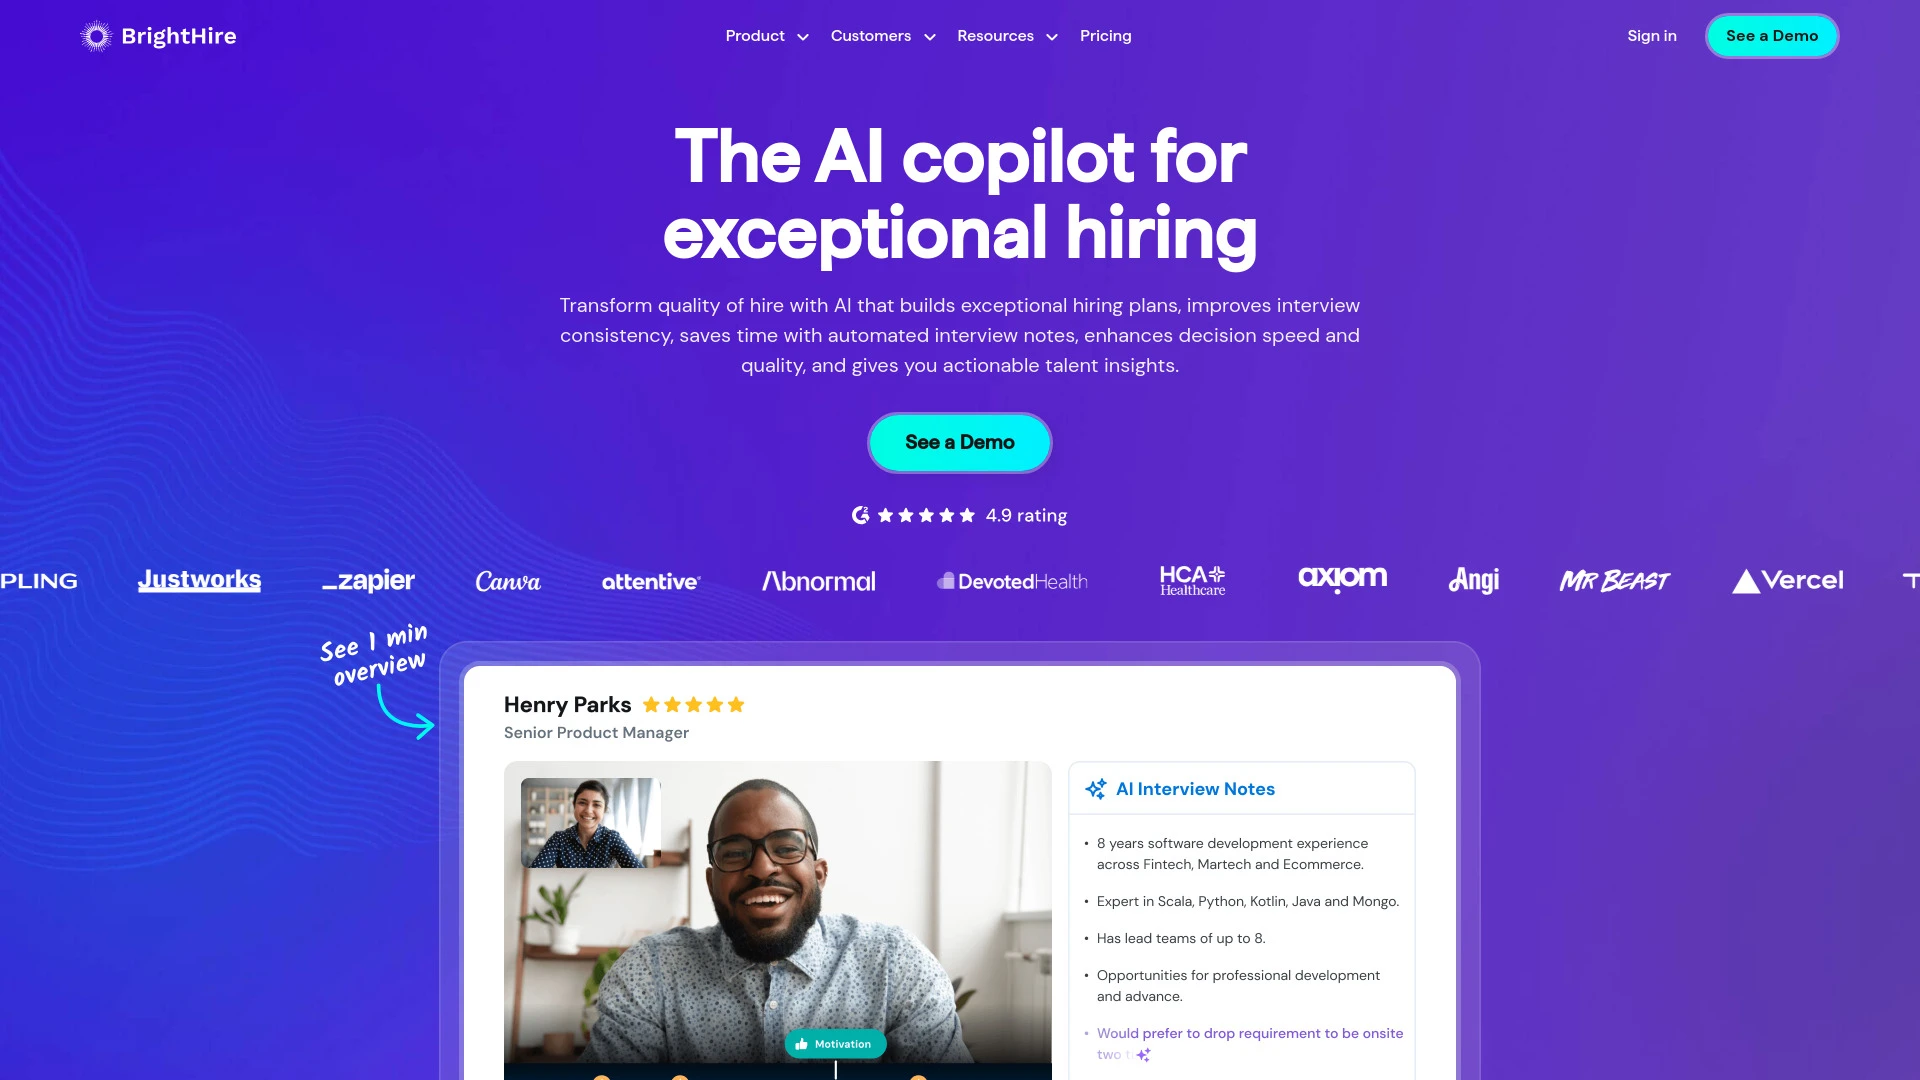Click the Sign in menu link
The image size is (1920, 1080).
[1652, 36]
